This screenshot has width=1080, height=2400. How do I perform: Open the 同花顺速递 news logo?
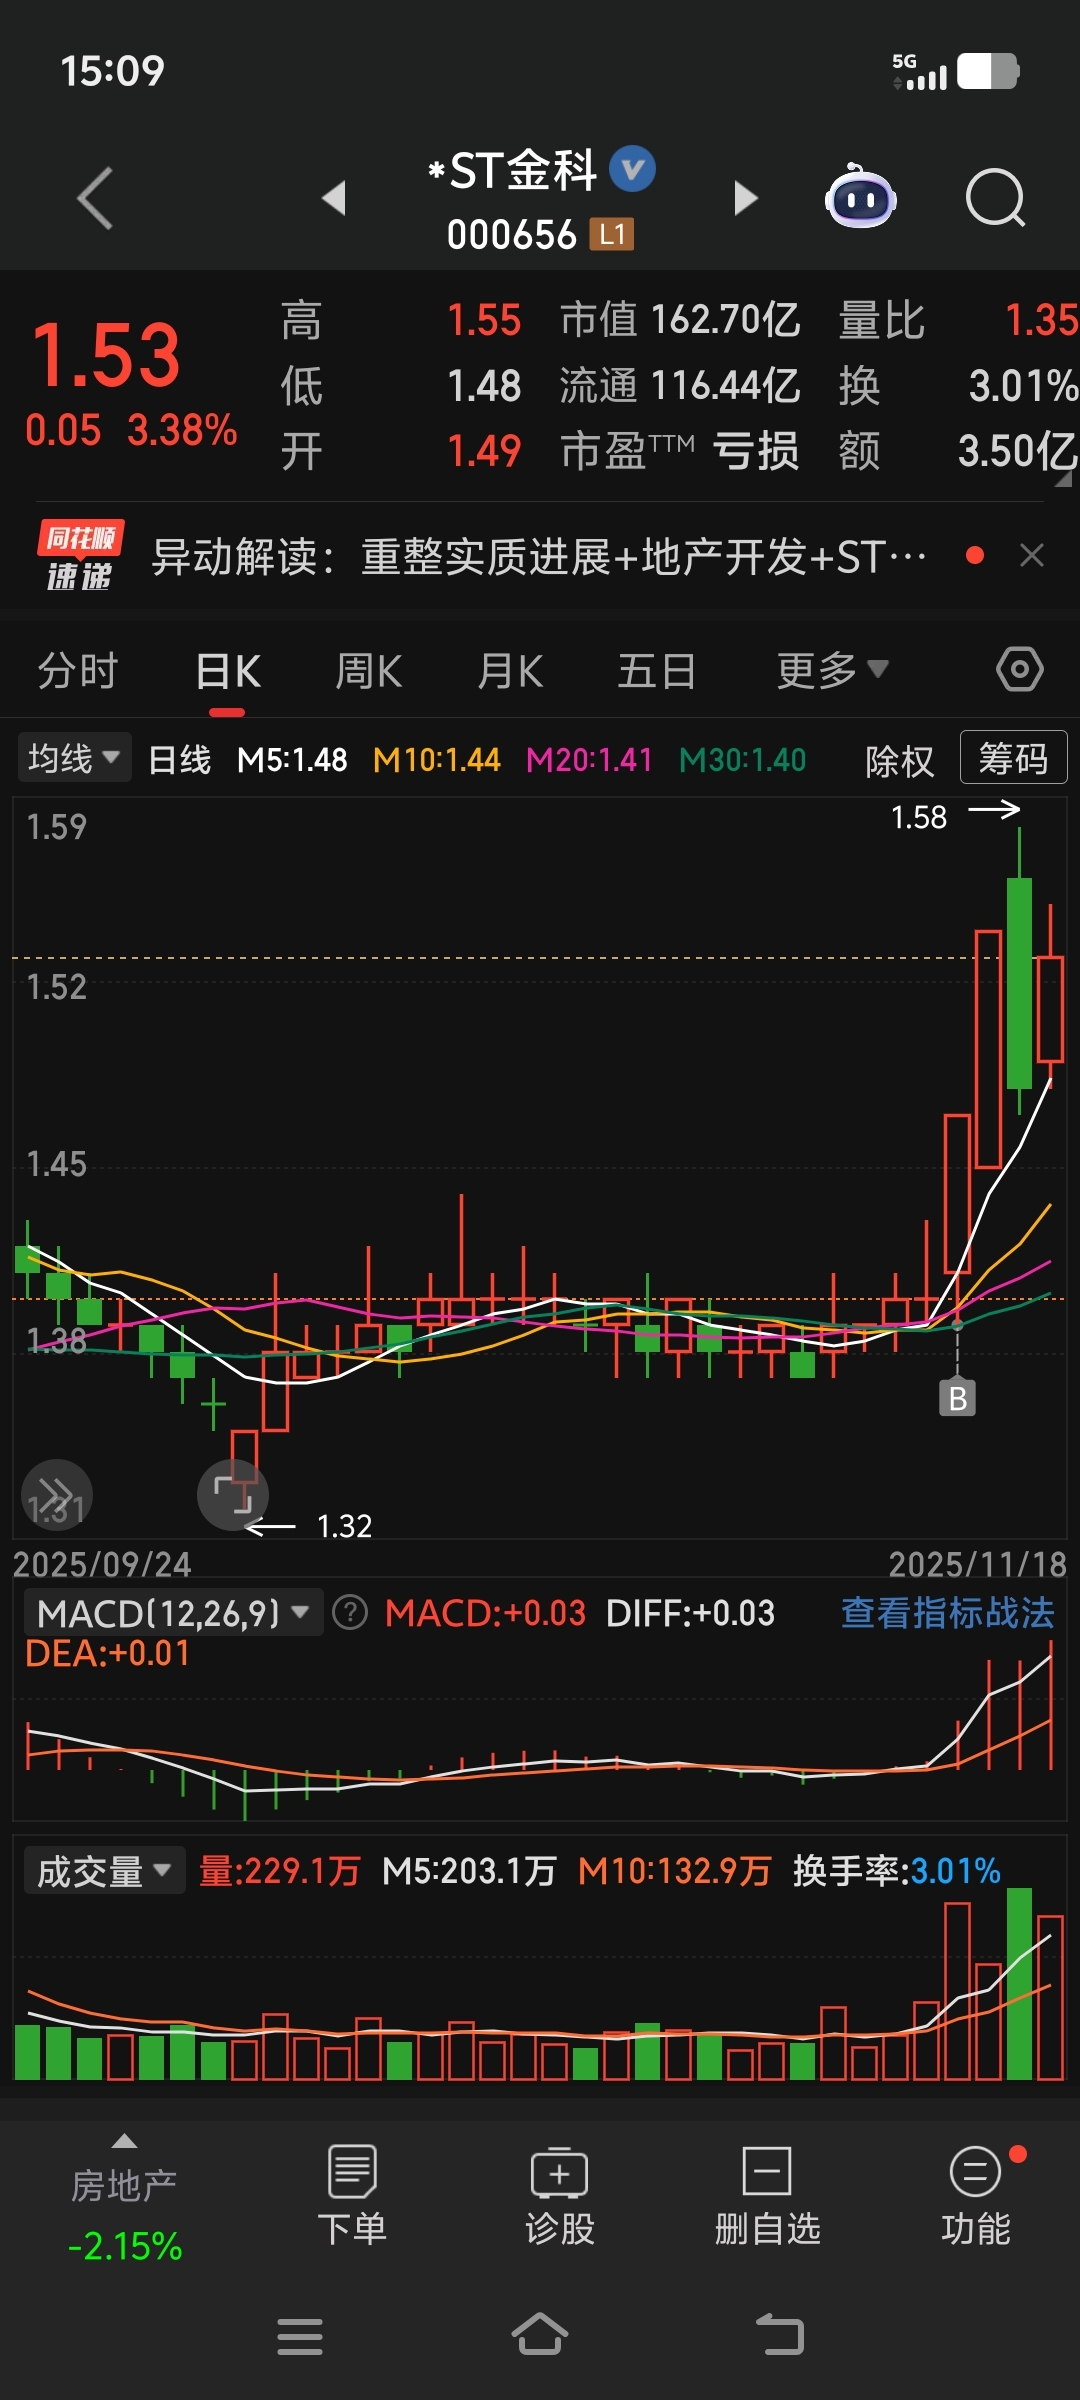pos(80,556)
